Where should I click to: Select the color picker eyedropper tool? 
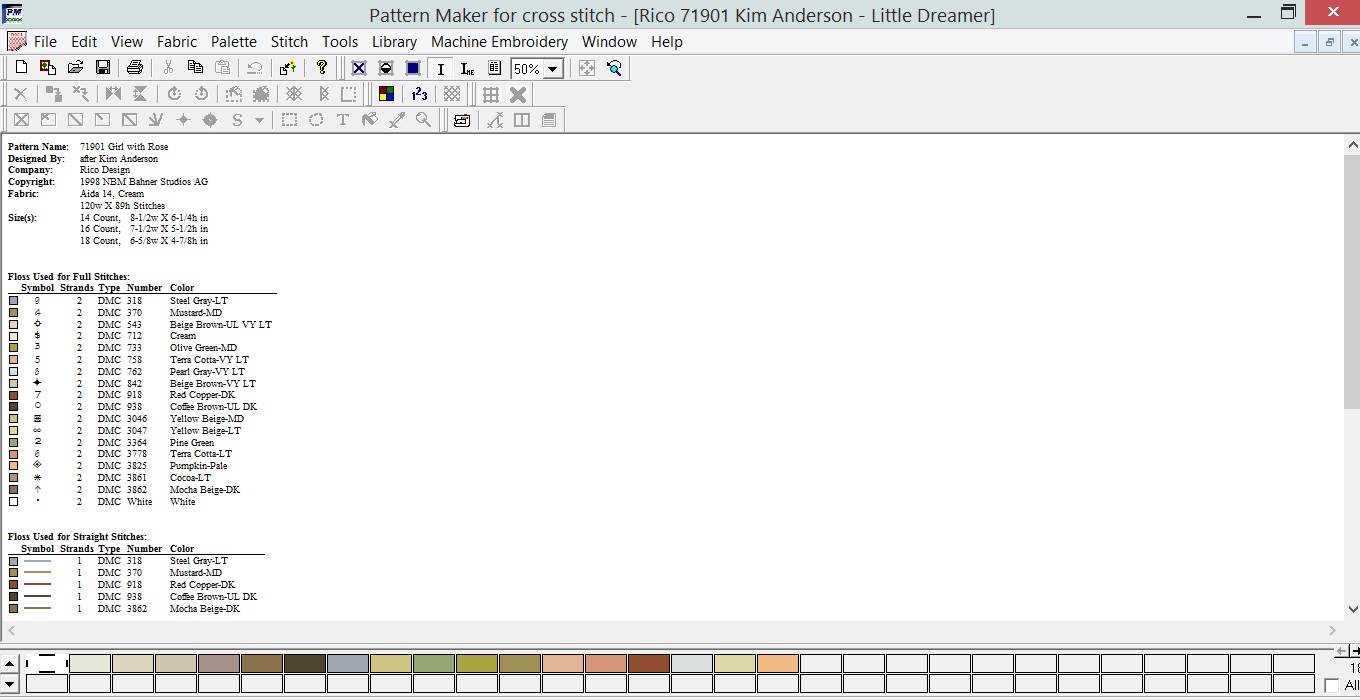click(x=397, y=120)
